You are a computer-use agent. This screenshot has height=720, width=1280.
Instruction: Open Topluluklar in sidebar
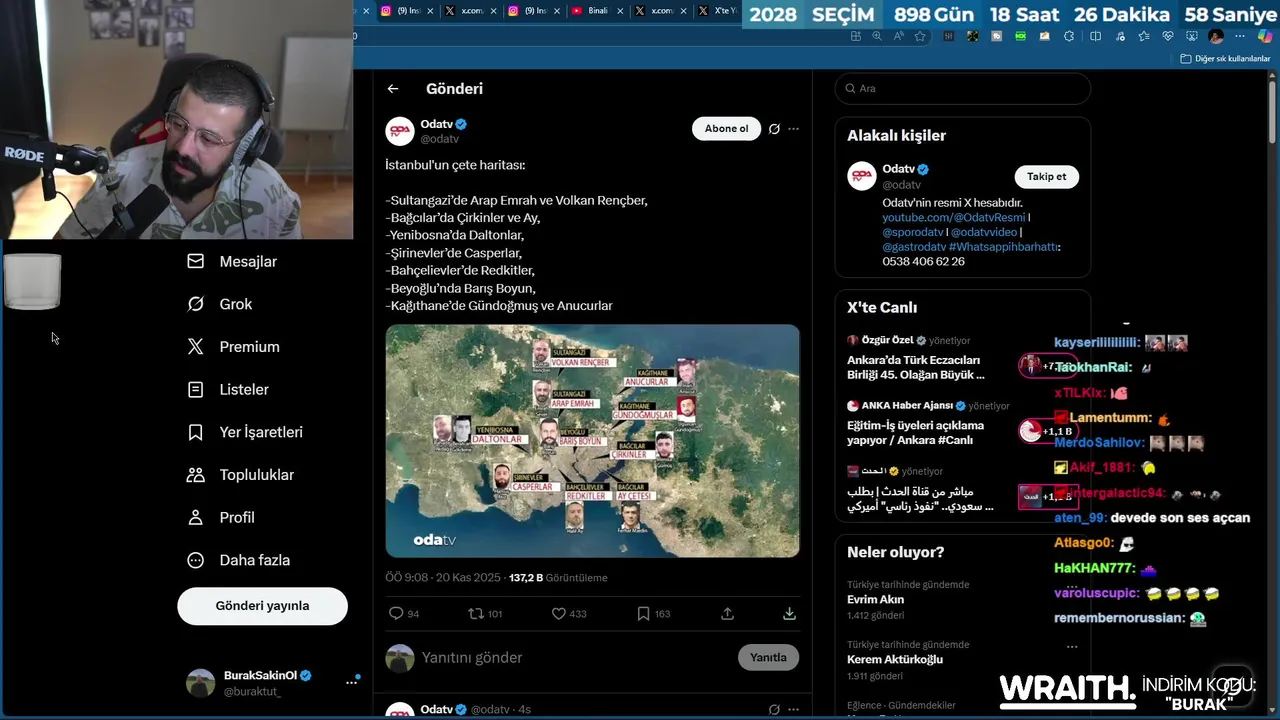pos(242,475)
